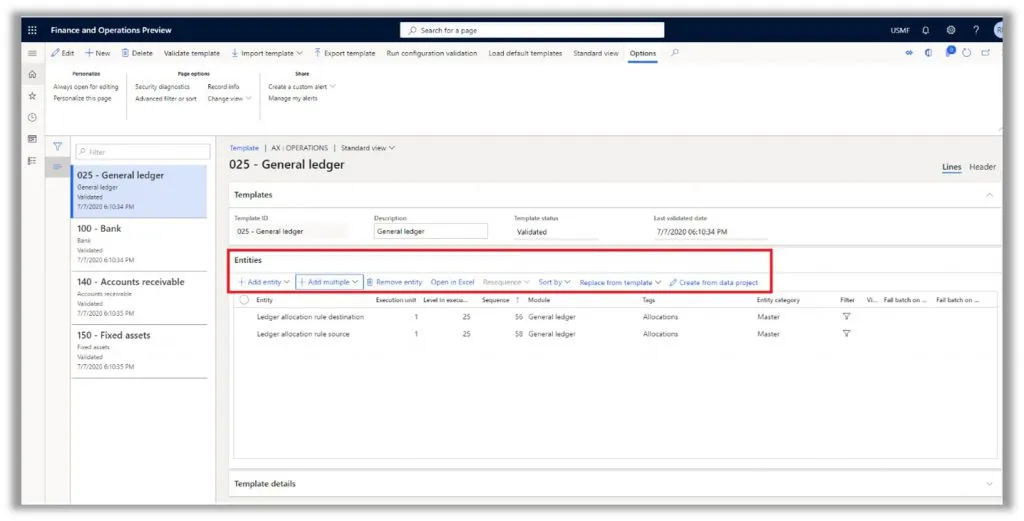1024x521 pixels.
Task: Open filter for Ledger allocation rule source
Action: click(x=846, y=334)
